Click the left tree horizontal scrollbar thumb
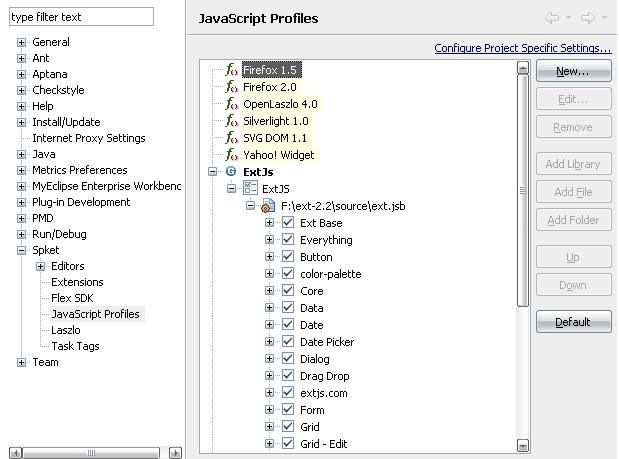The width and height of the screenshot is (619, 459). (91, 452)
